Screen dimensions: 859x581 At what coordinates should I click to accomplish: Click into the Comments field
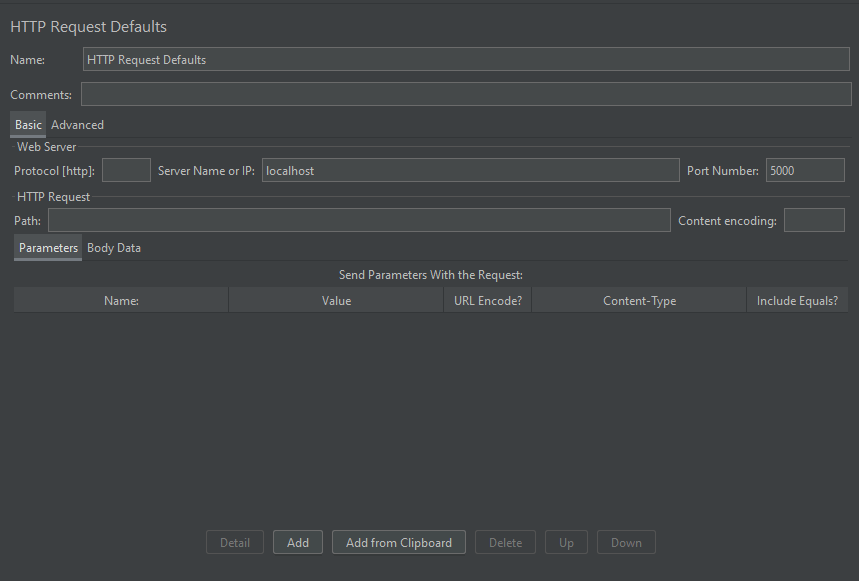[x=466, y=94]
